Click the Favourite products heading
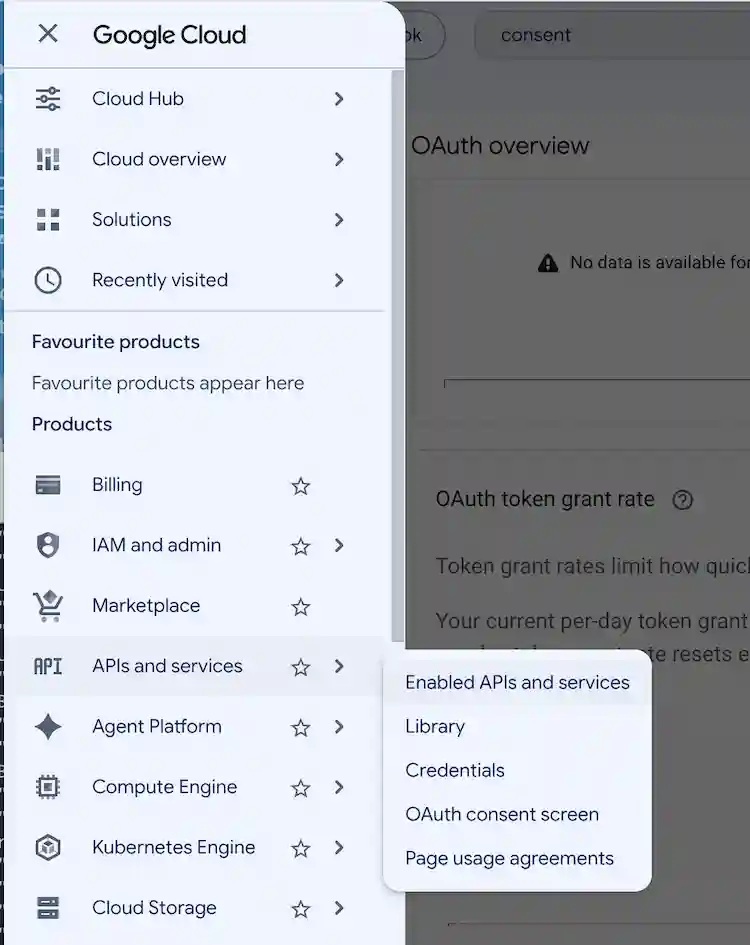This screenshot has width=750, height=945. pos(116,342)
